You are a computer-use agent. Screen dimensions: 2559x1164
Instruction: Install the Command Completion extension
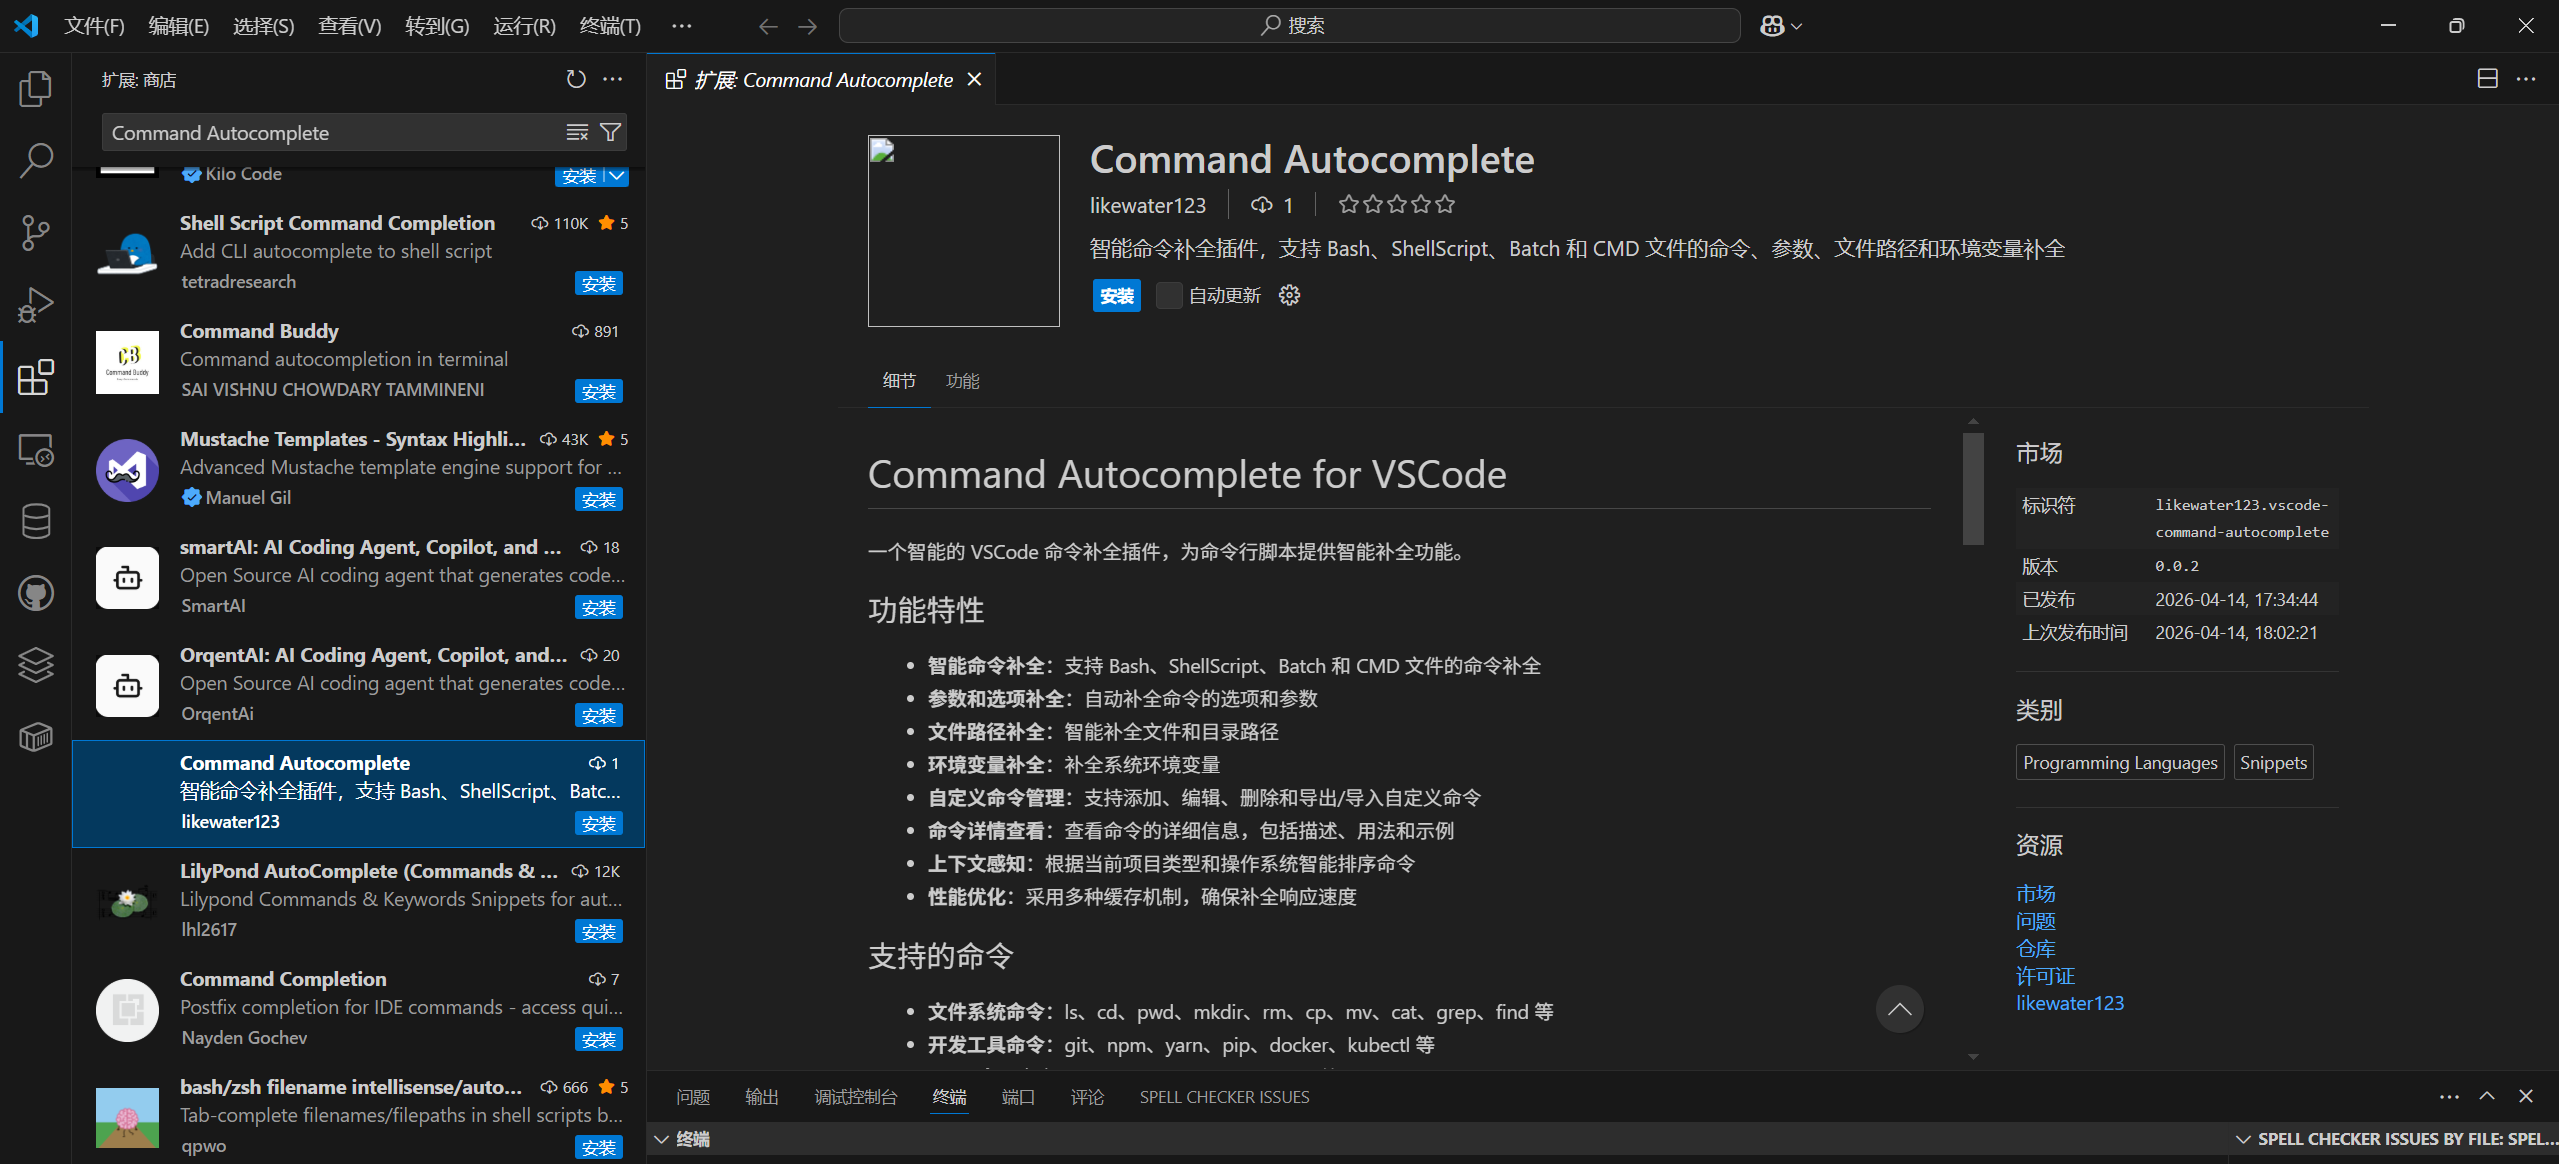tap(599, 1040)
